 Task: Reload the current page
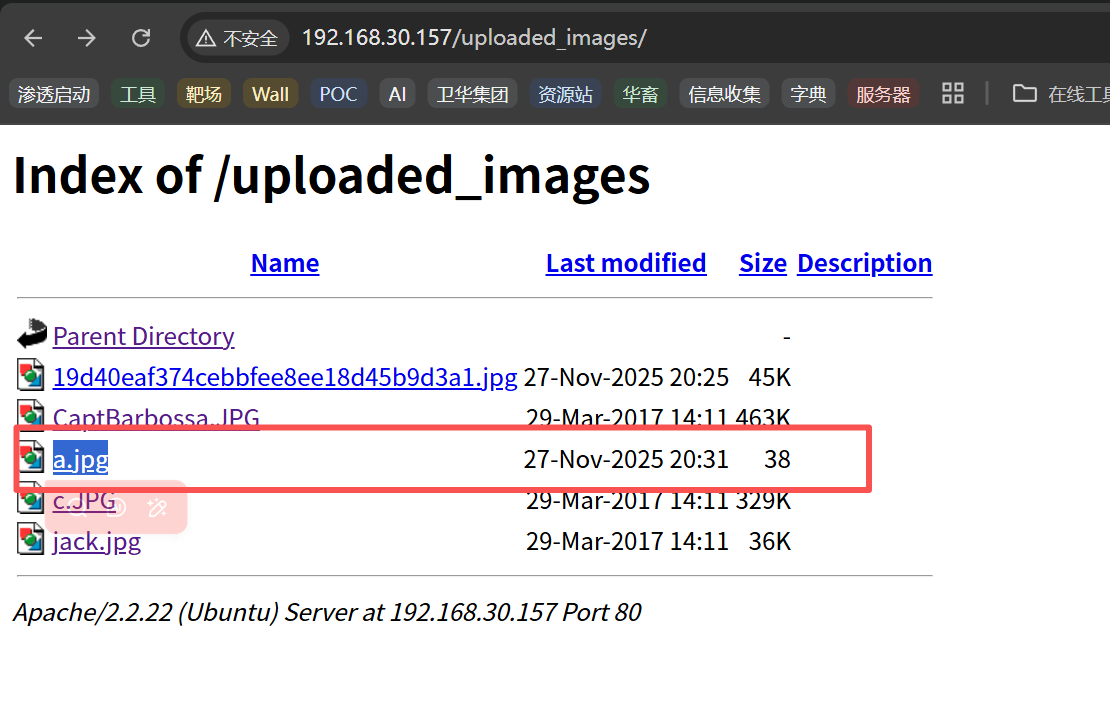pyautogui.click(x=141, y=38)
